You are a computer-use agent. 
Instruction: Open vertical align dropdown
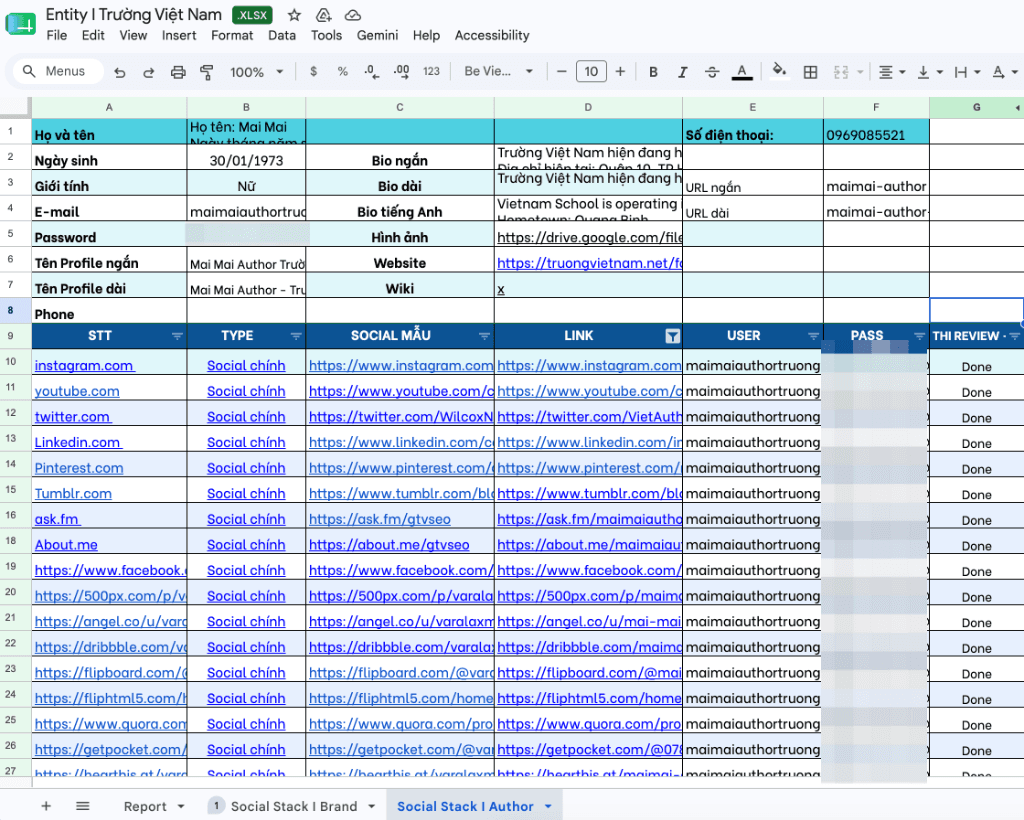[x=930, y=72]
